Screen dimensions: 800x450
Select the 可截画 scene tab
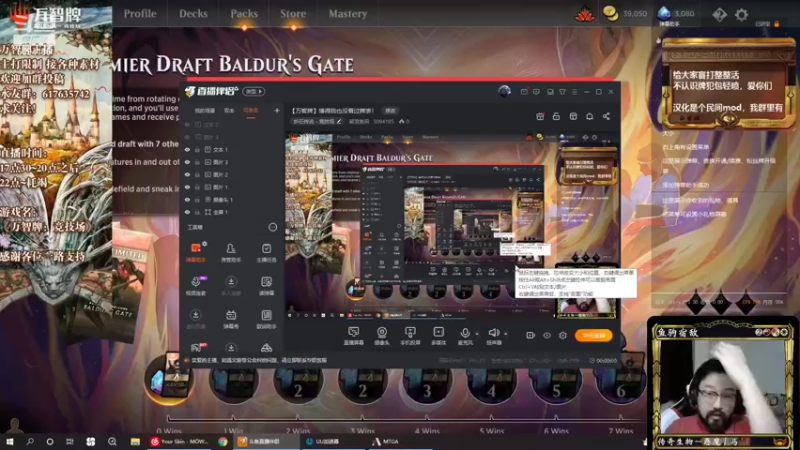[x=251, y=110]
